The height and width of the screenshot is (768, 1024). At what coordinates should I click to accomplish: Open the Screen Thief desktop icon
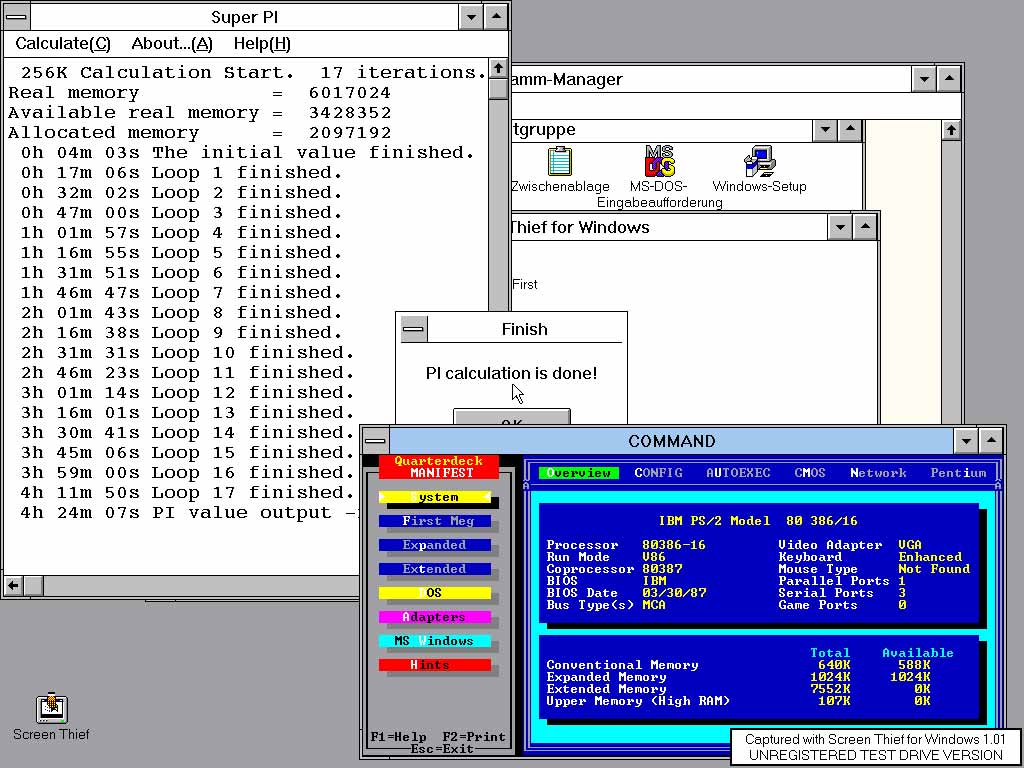pyautogui.click(x=51, y=709)
